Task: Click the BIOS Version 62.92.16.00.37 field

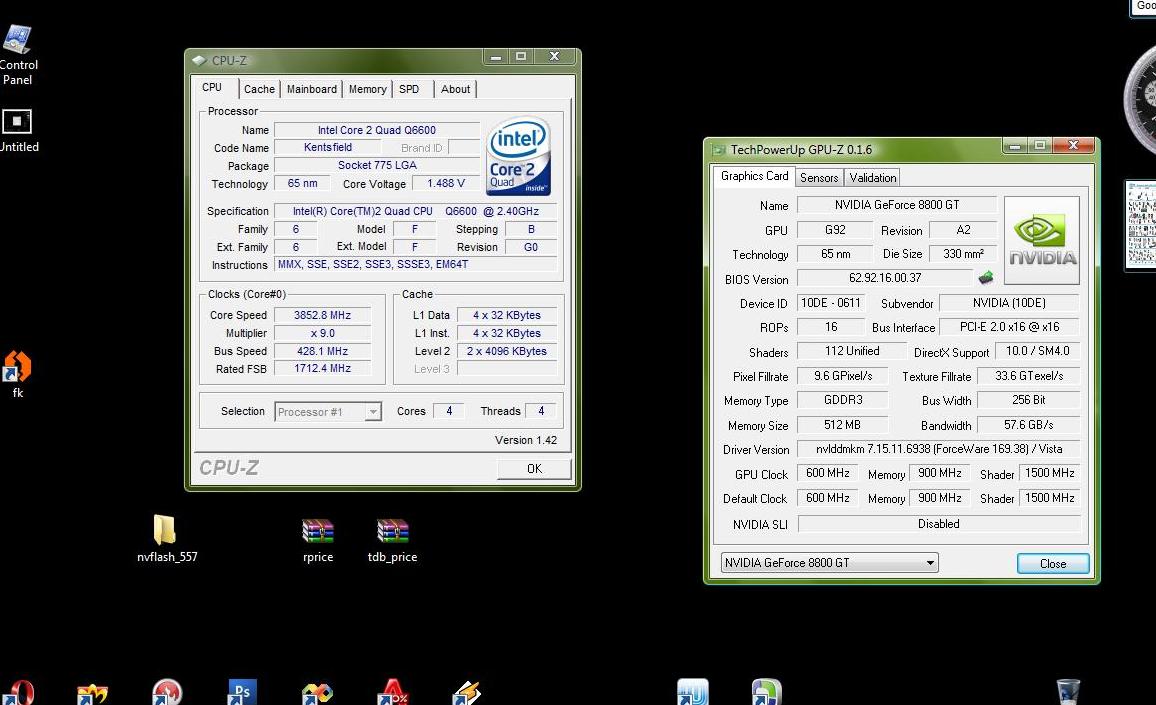Action: tap(885, 278)
